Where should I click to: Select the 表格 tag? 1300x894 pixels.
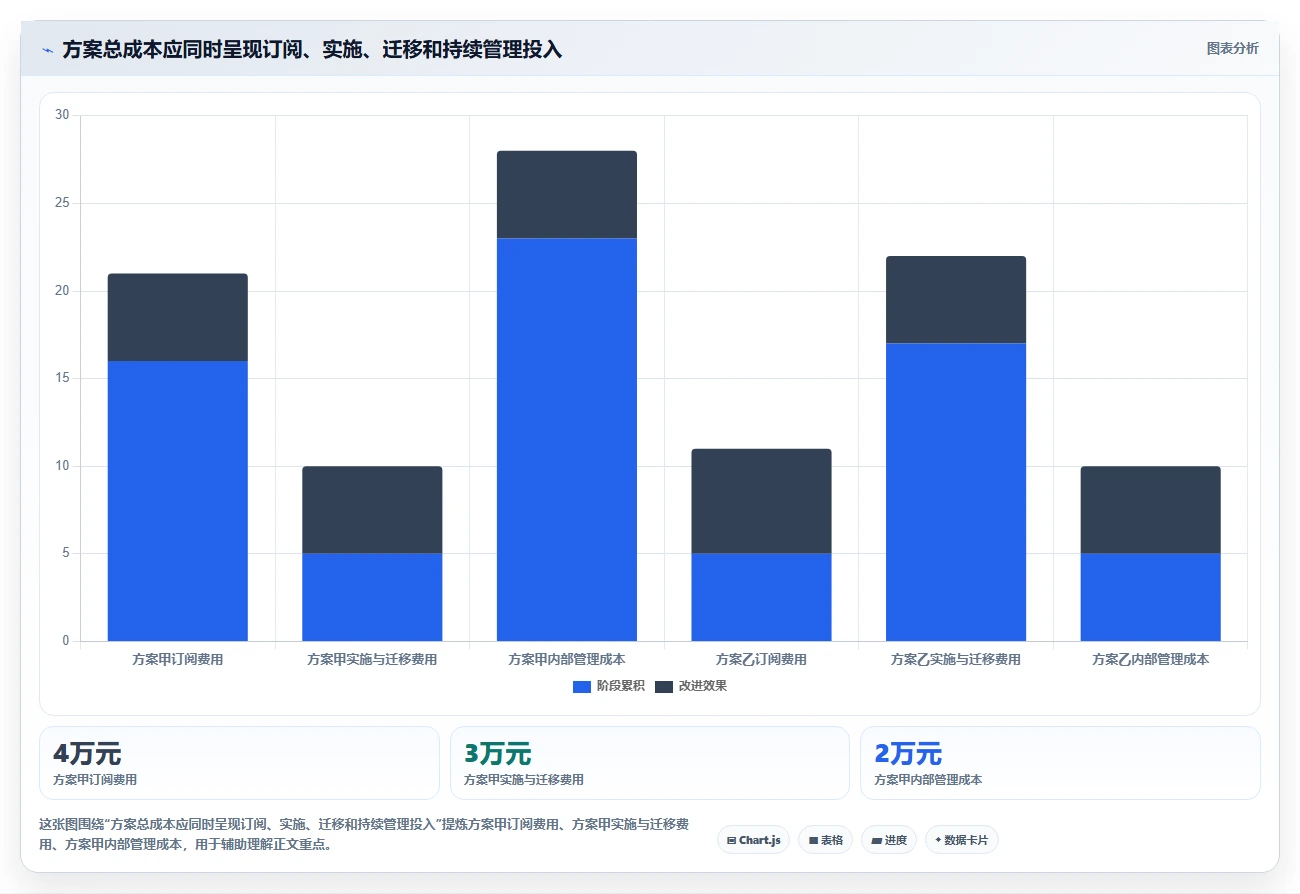tap(826, 840)
